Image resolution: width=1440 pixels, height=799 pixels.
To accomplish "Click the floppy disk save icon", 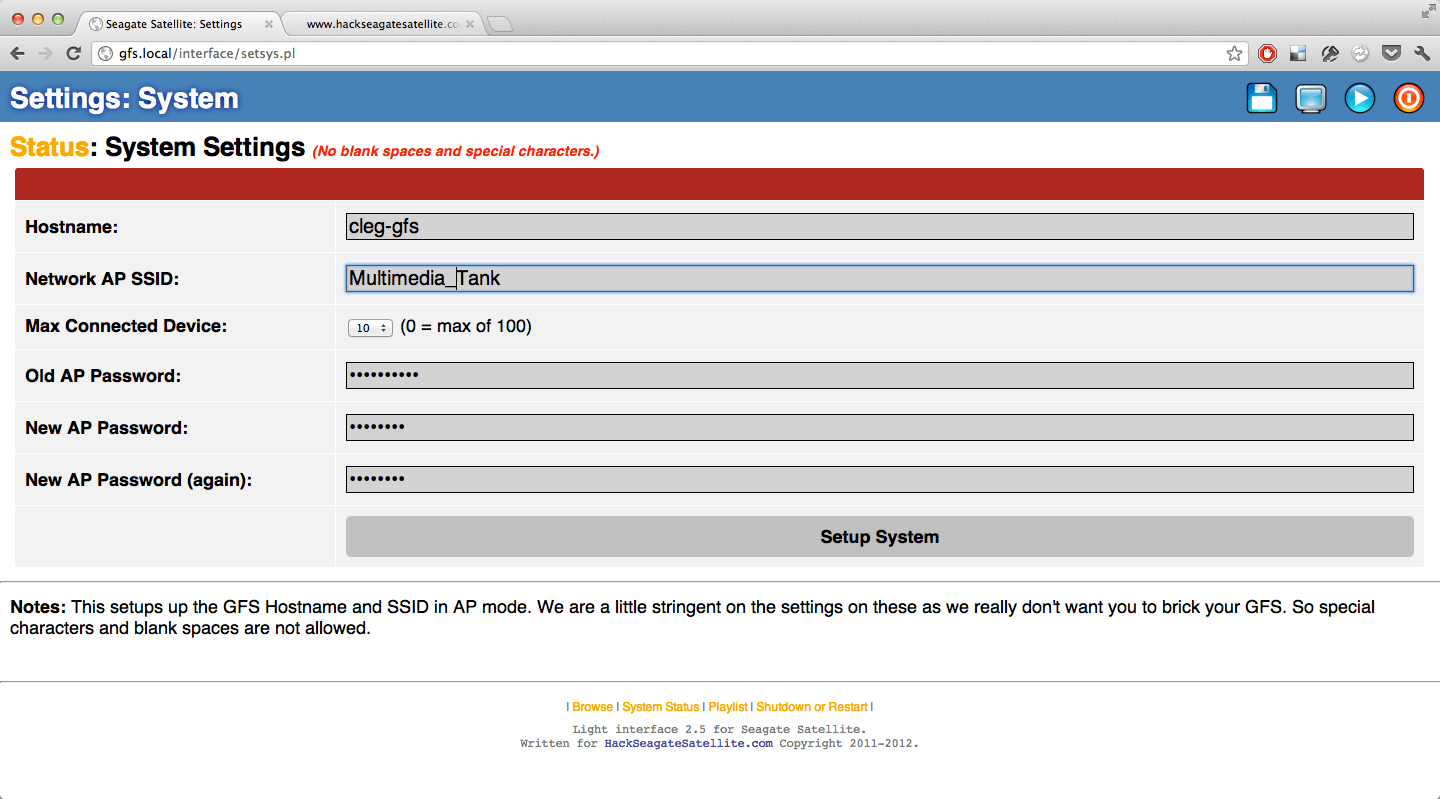I will pyautogui.click(x=1262, y=98).
